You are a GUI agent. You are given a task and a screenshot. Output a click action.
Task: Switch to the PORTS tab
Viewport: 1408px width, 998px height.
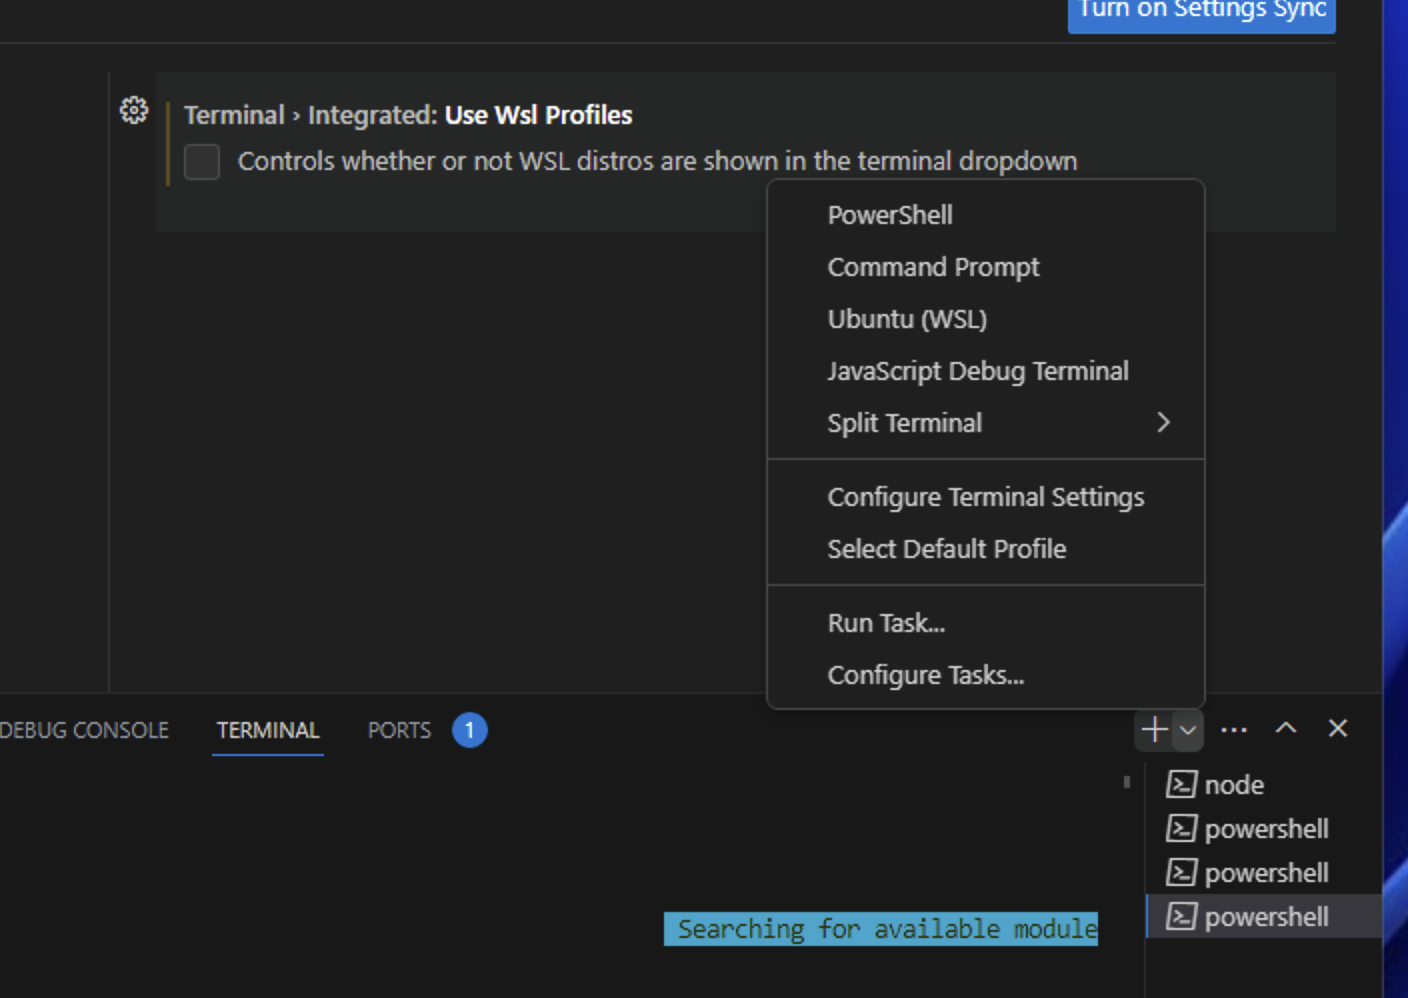(400, 730)
